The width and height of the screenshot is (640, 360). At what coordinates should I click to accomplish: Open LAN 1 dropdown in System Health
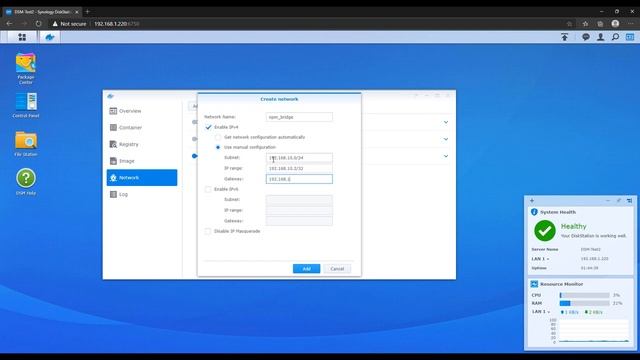click(x=540, y=259)
